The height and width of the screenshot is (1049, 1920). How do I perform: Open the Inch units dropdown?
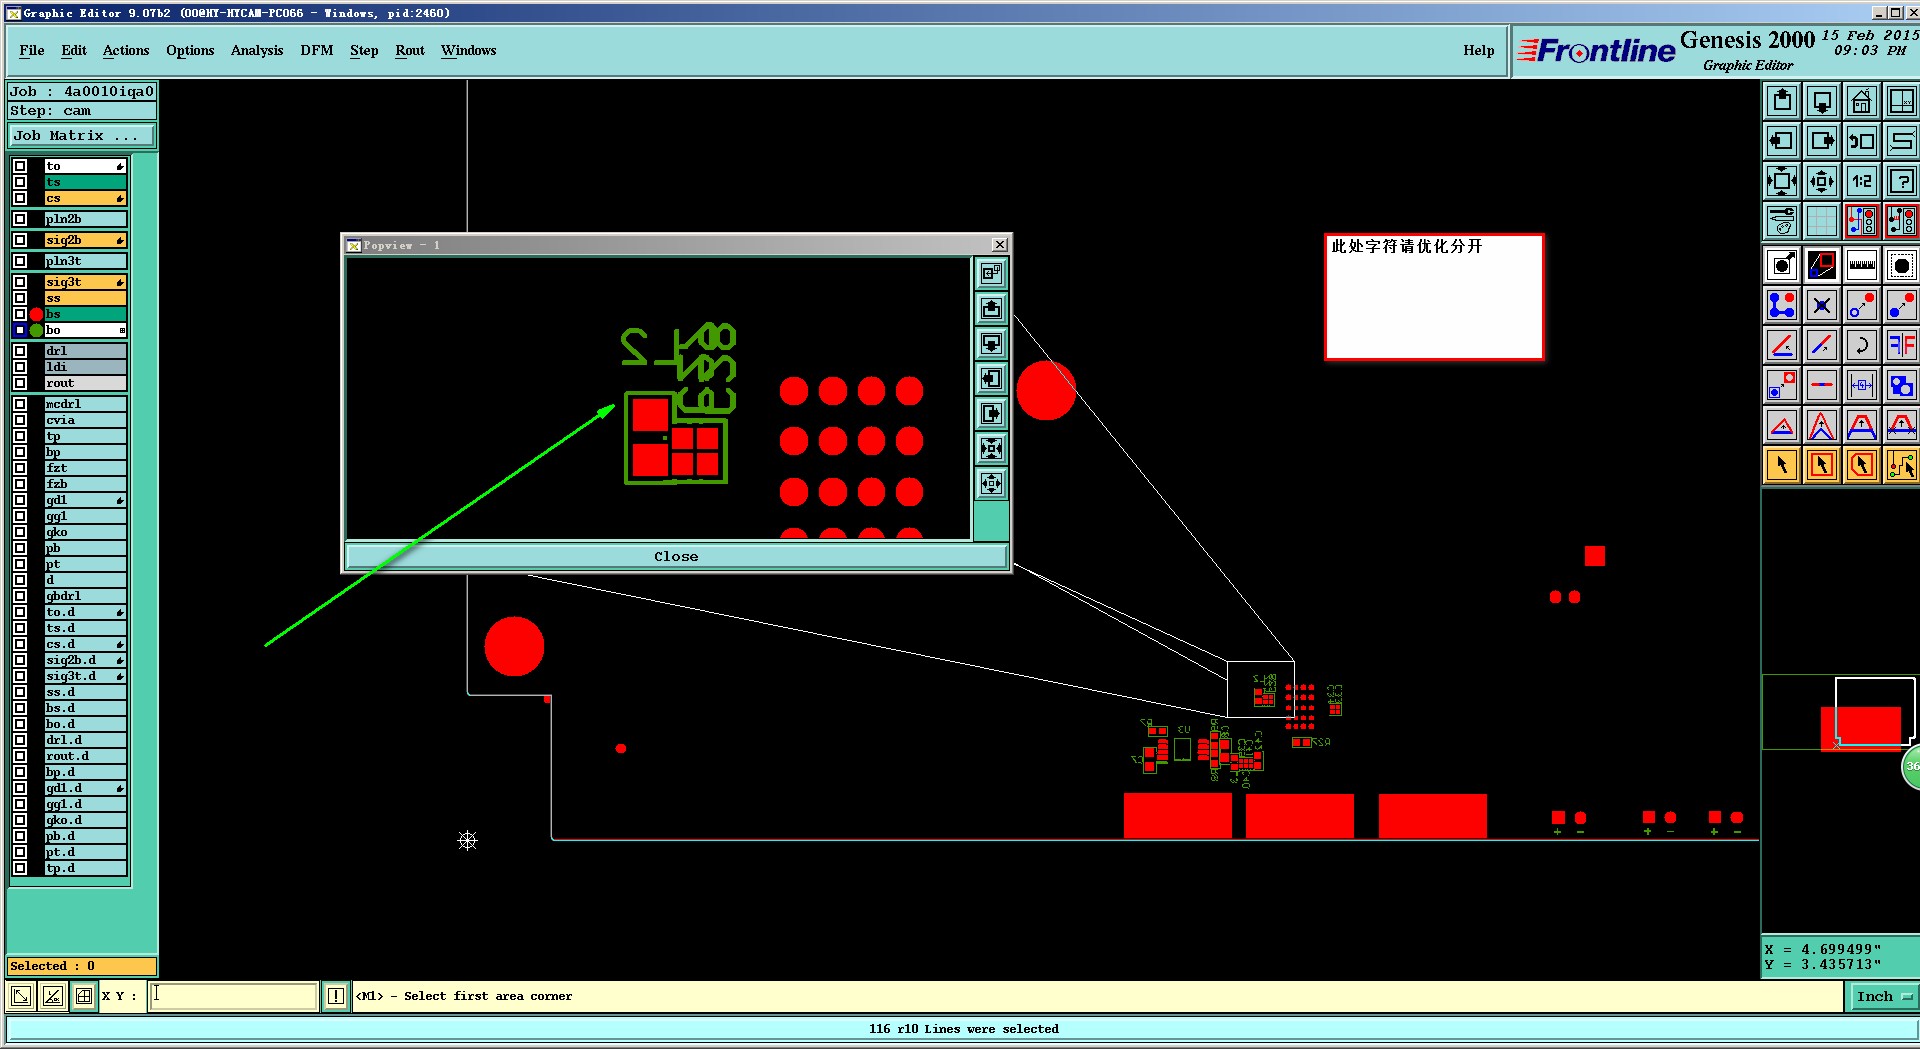[1884, 996]
